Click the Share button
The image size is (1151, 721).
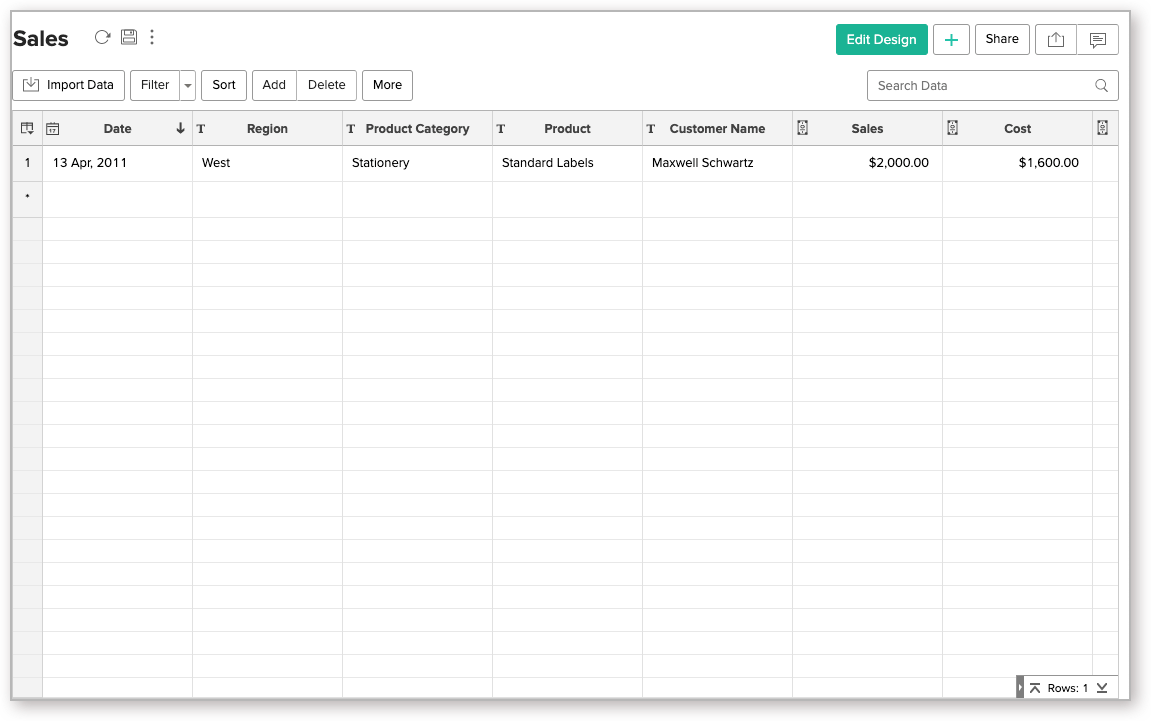coord(1002,40)
